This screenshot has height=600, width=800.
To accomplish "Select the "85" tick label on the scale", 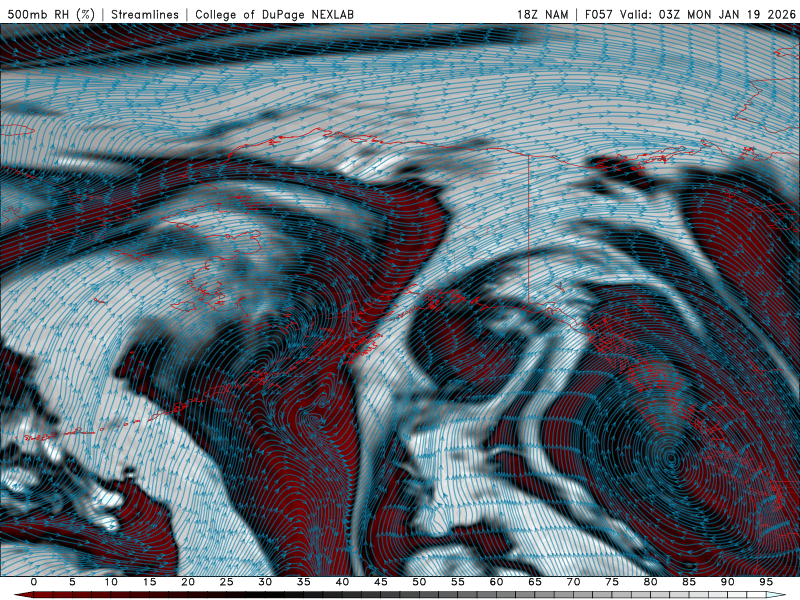I will pos(689,582).
